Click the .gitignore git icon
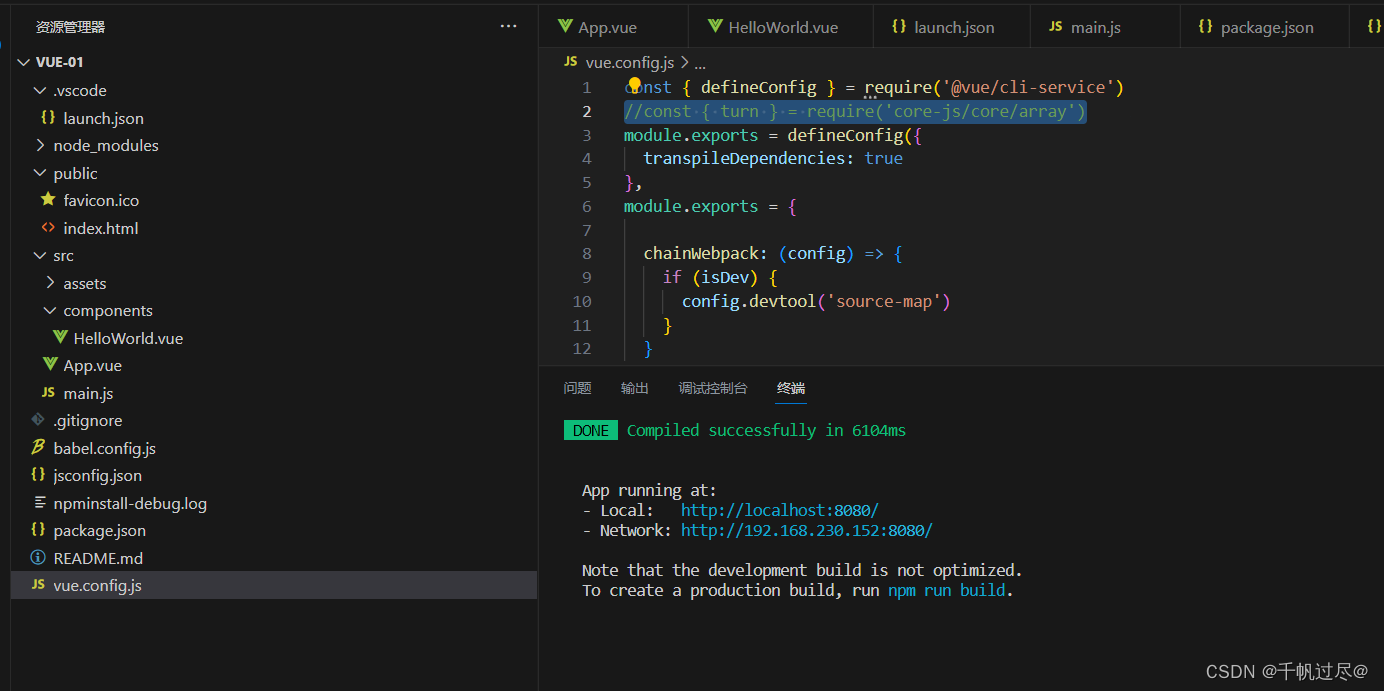The width and height of the screenshot is (1384, 691). pos(38,420)
